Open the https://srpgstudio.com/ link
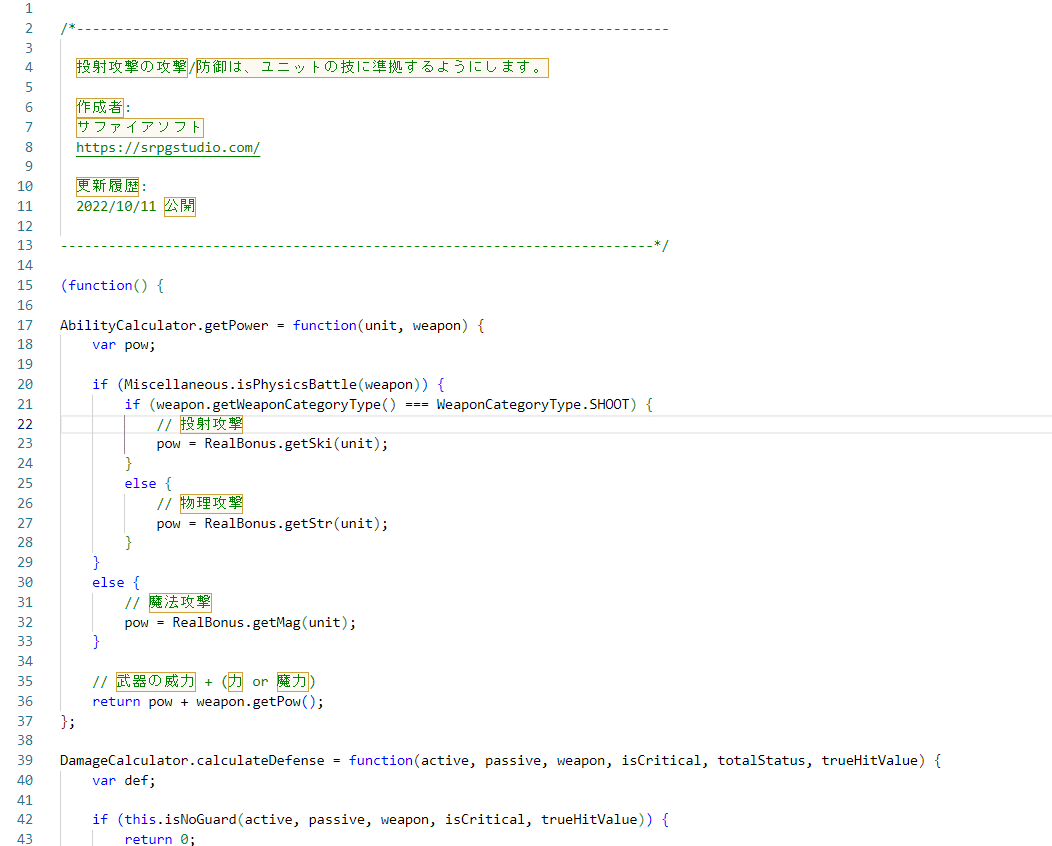1052x846 pixels. [168, 148]
